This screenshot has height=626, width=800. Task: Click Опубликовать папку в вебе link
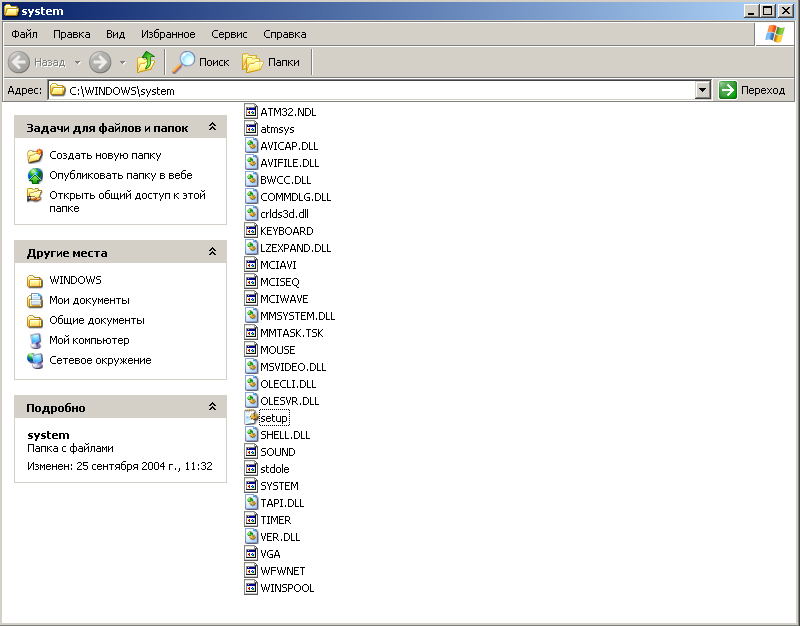[x=121, y=175]
